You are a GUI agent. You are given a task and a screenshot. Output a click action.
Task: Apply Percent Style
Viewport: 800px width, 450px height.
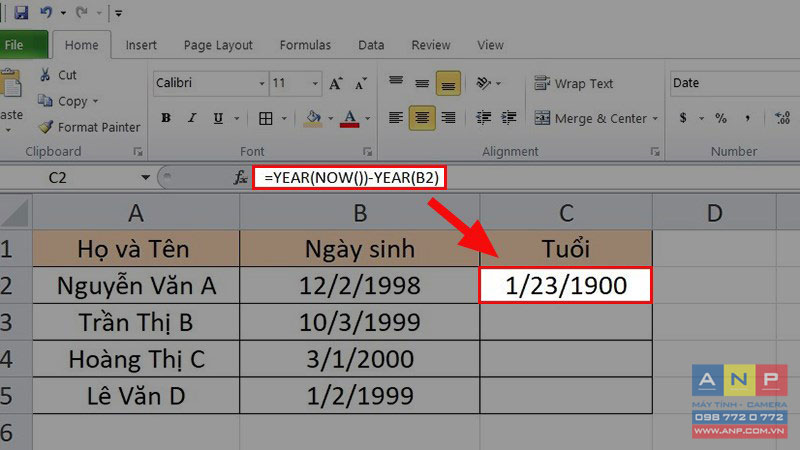pyautogui.click(x=720, y=118)
